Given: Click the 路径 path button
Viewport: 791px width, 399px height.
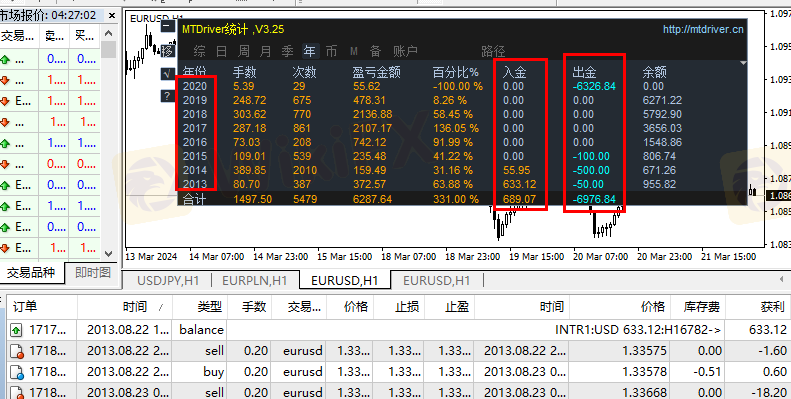Looking at the screenshot, I should click(493, 51).
